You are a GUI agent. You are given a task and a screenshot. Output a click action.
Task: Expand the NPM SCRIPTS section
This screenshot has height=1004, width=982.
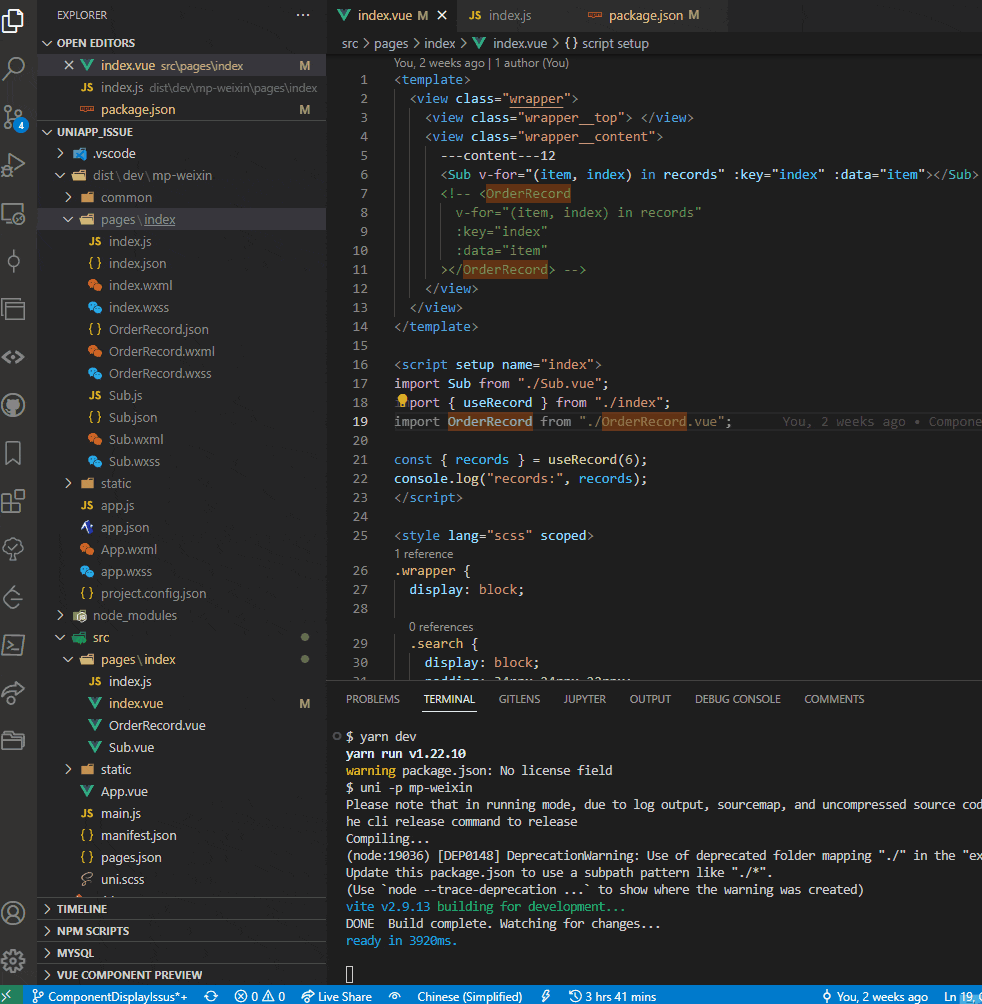93,931
